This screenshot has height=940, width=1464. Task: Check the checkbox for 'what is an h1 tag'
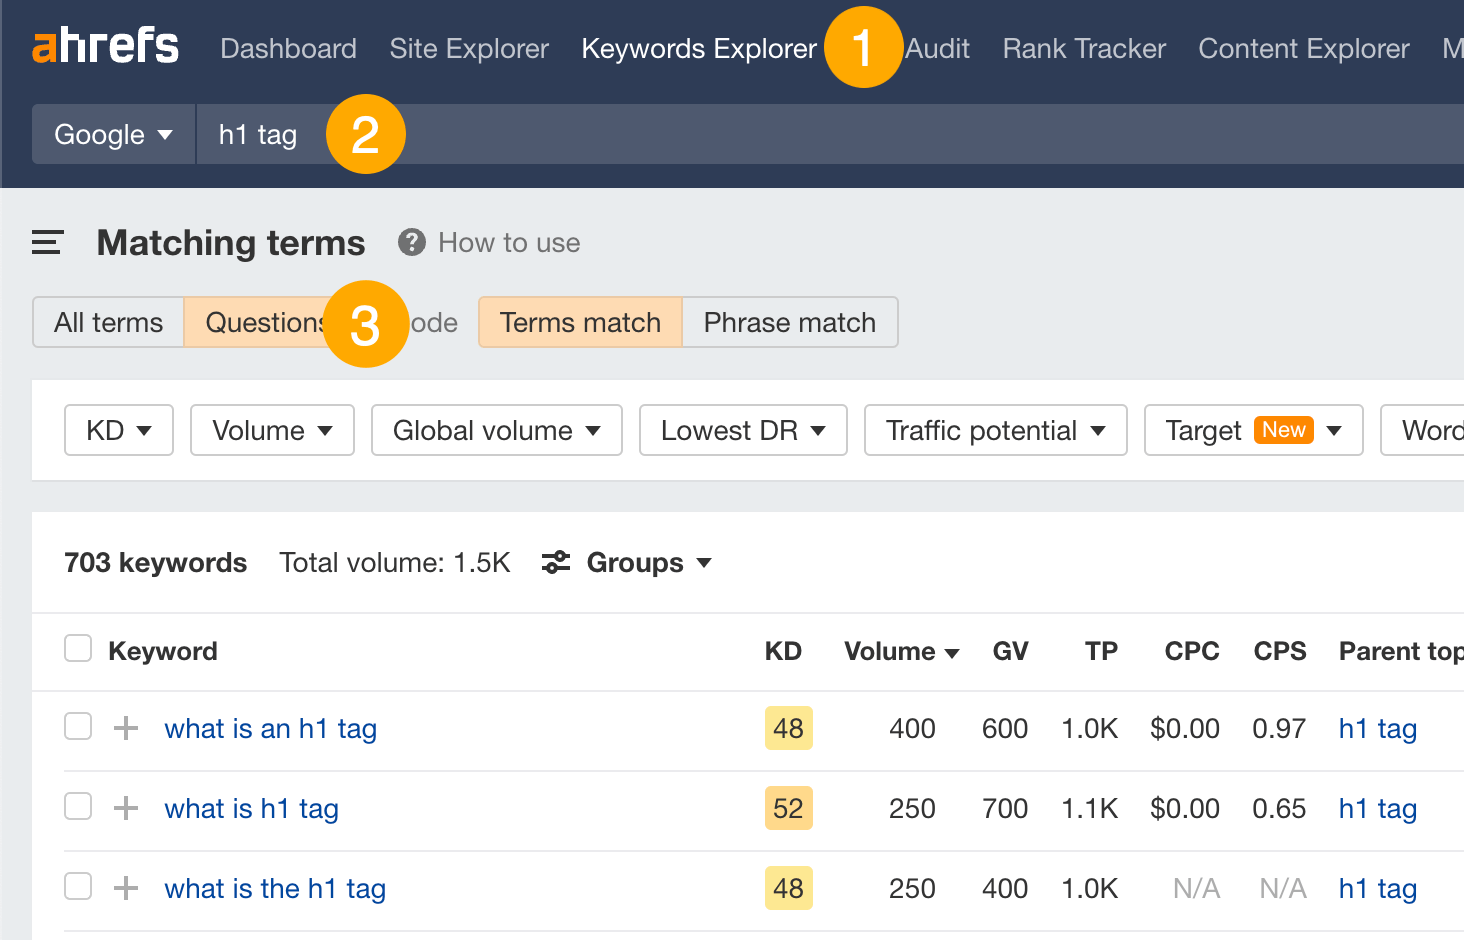pos(77,726)
